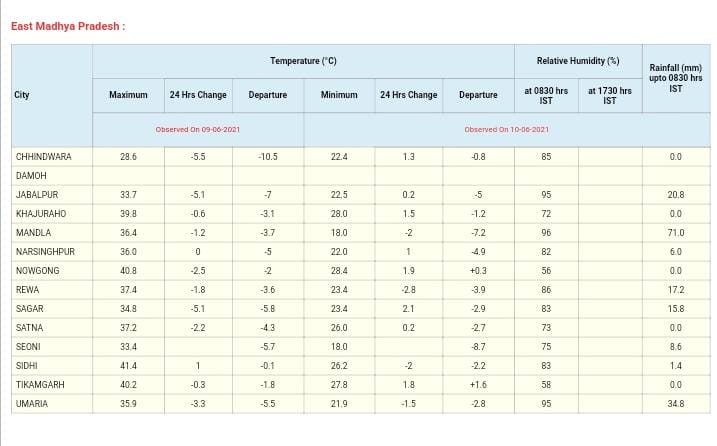The height and width of the screenshot is (446, 717).
Task: Click the KHAJURAHO city cell
Action: (42, 214)
